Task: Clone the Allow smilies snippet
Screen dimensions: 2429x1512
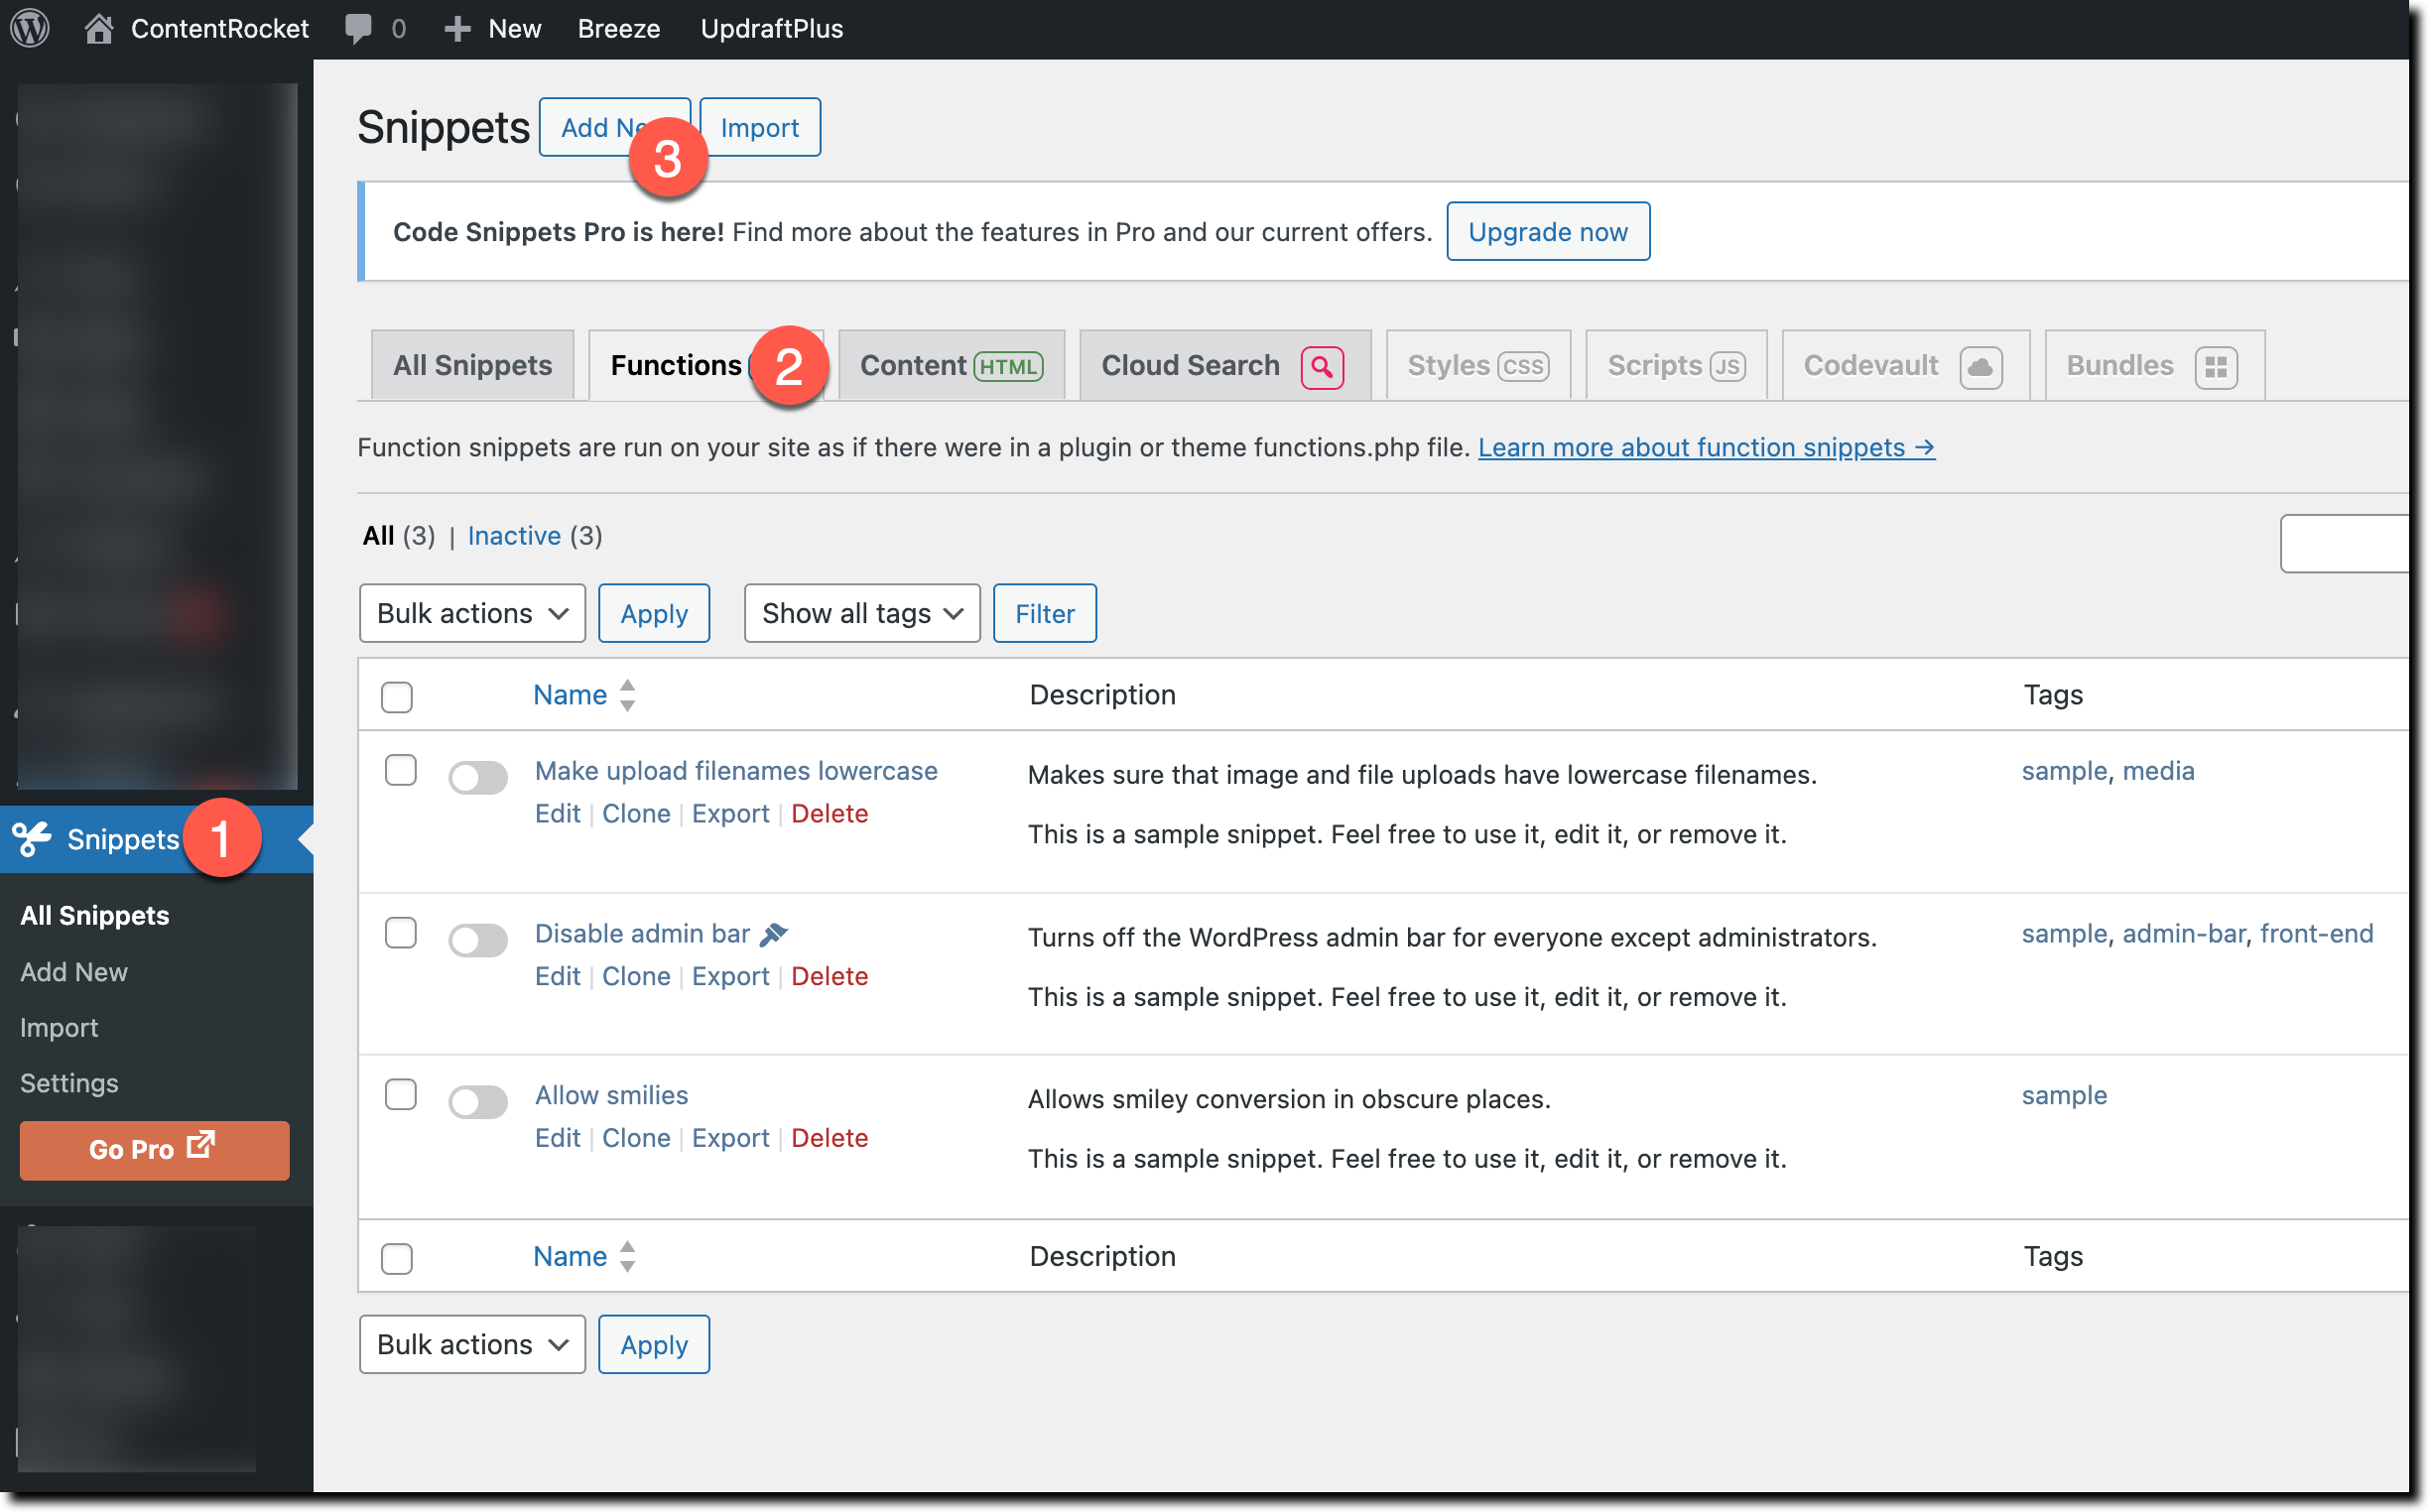Action: (636, 1137)
